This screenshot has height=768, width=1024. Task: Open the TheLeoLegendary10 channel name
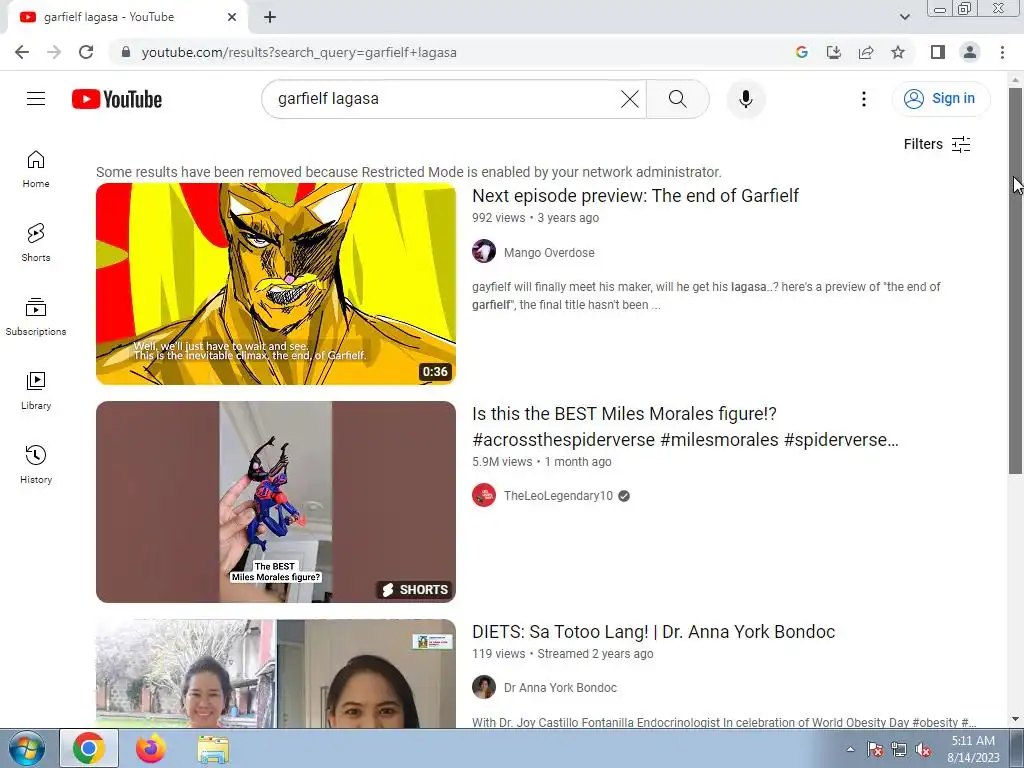pyautogui.click(x=558, y=496)
